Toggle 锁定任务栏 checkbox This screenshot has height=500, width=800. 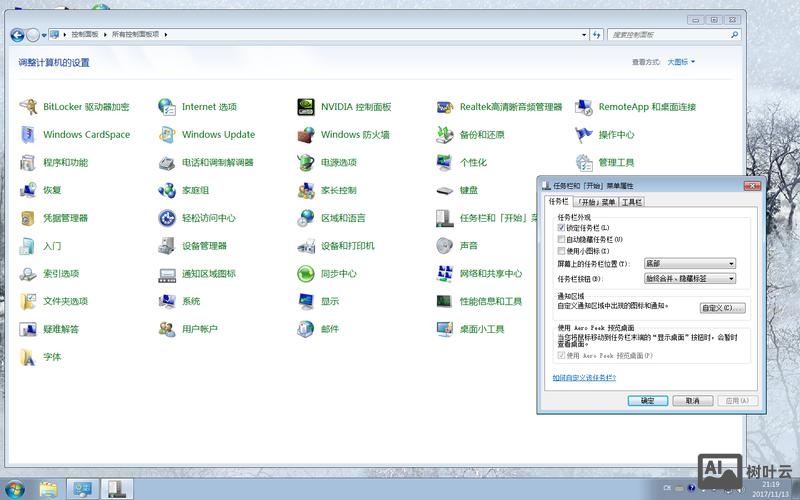click(x=561, y=228)
